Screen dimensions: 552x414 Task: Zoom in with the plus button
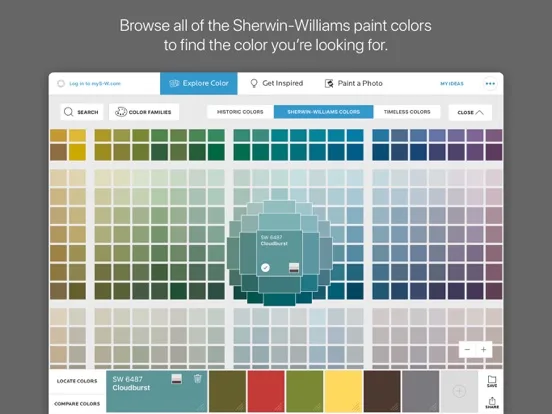[484, 350]
